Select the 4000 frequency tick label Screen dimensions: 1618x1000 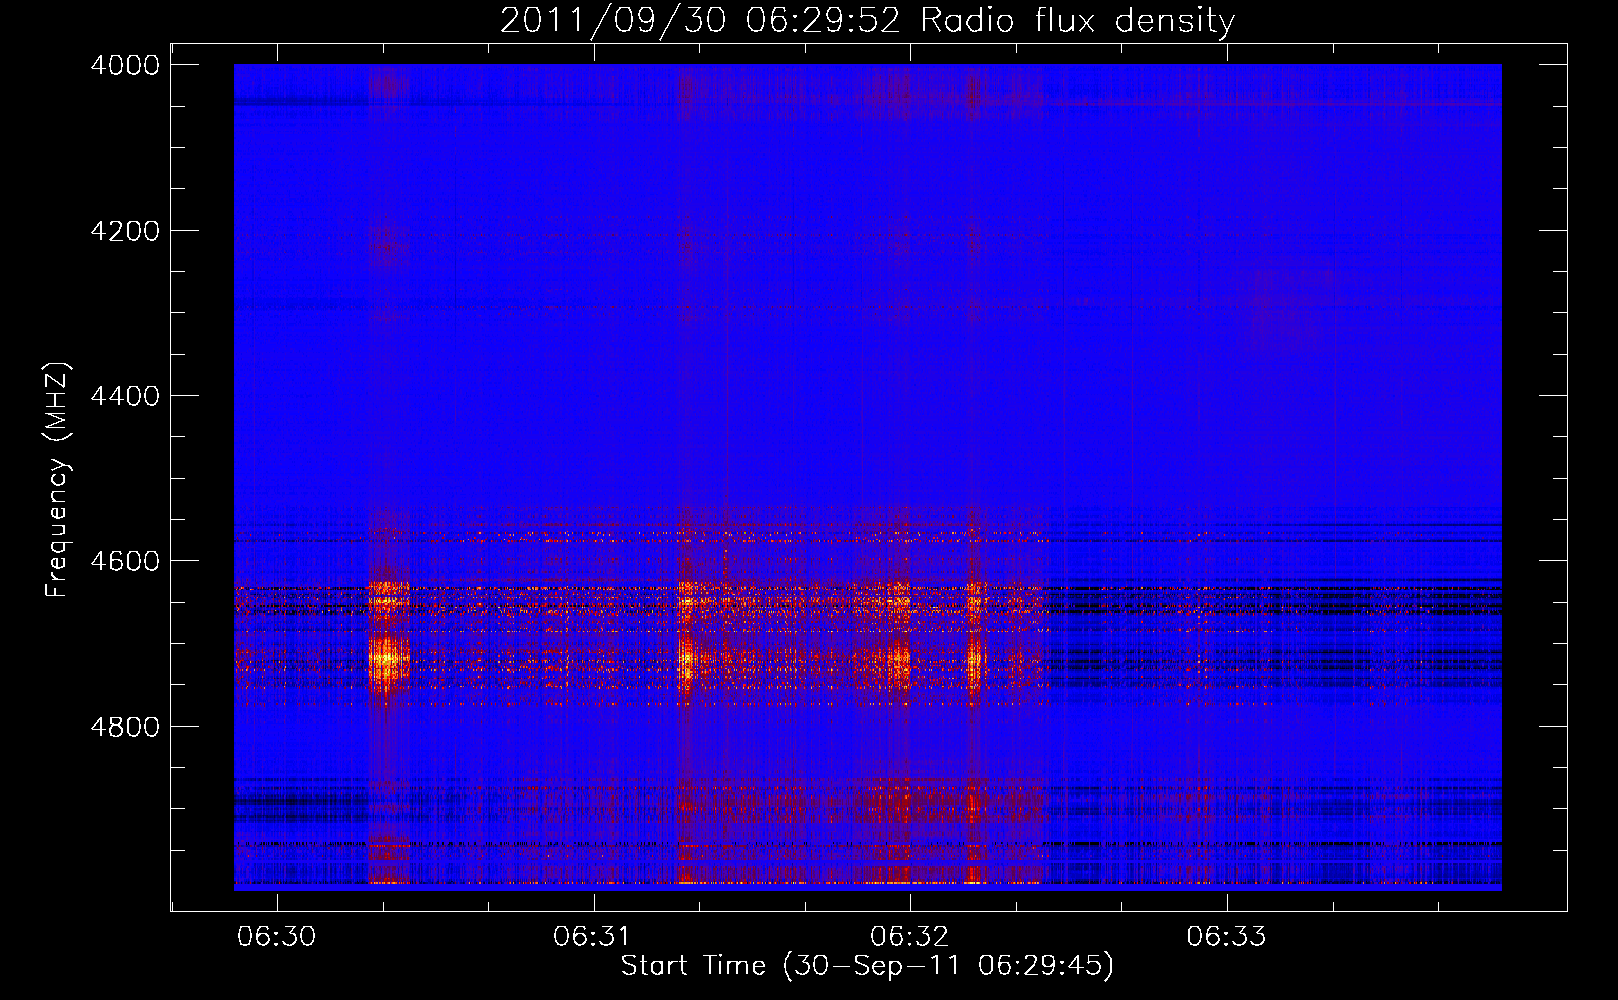coord(125,65)
